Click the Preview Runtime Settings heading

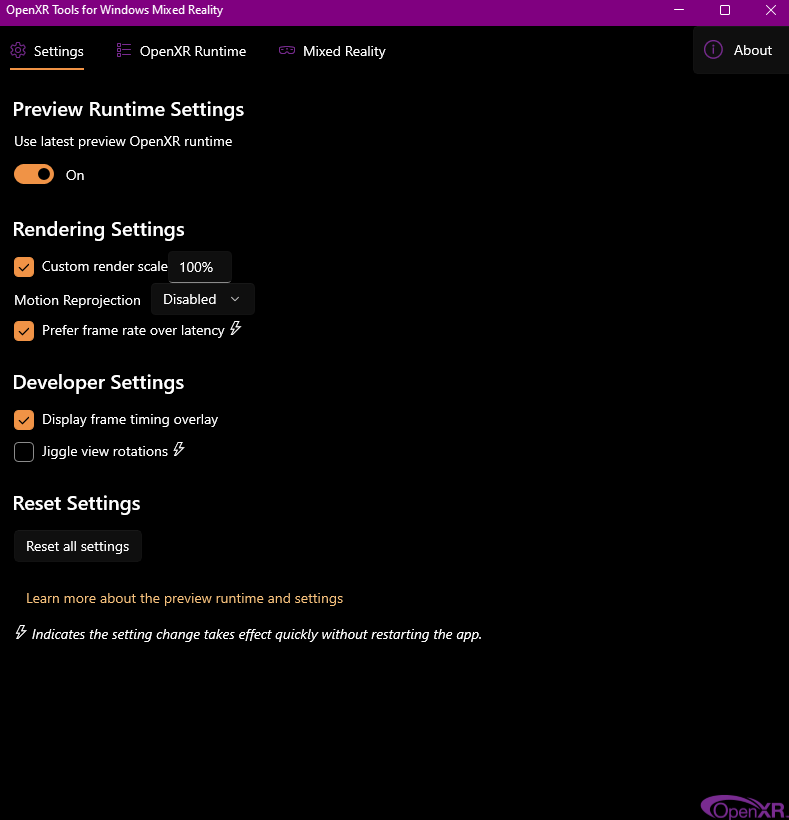[129, 109]
